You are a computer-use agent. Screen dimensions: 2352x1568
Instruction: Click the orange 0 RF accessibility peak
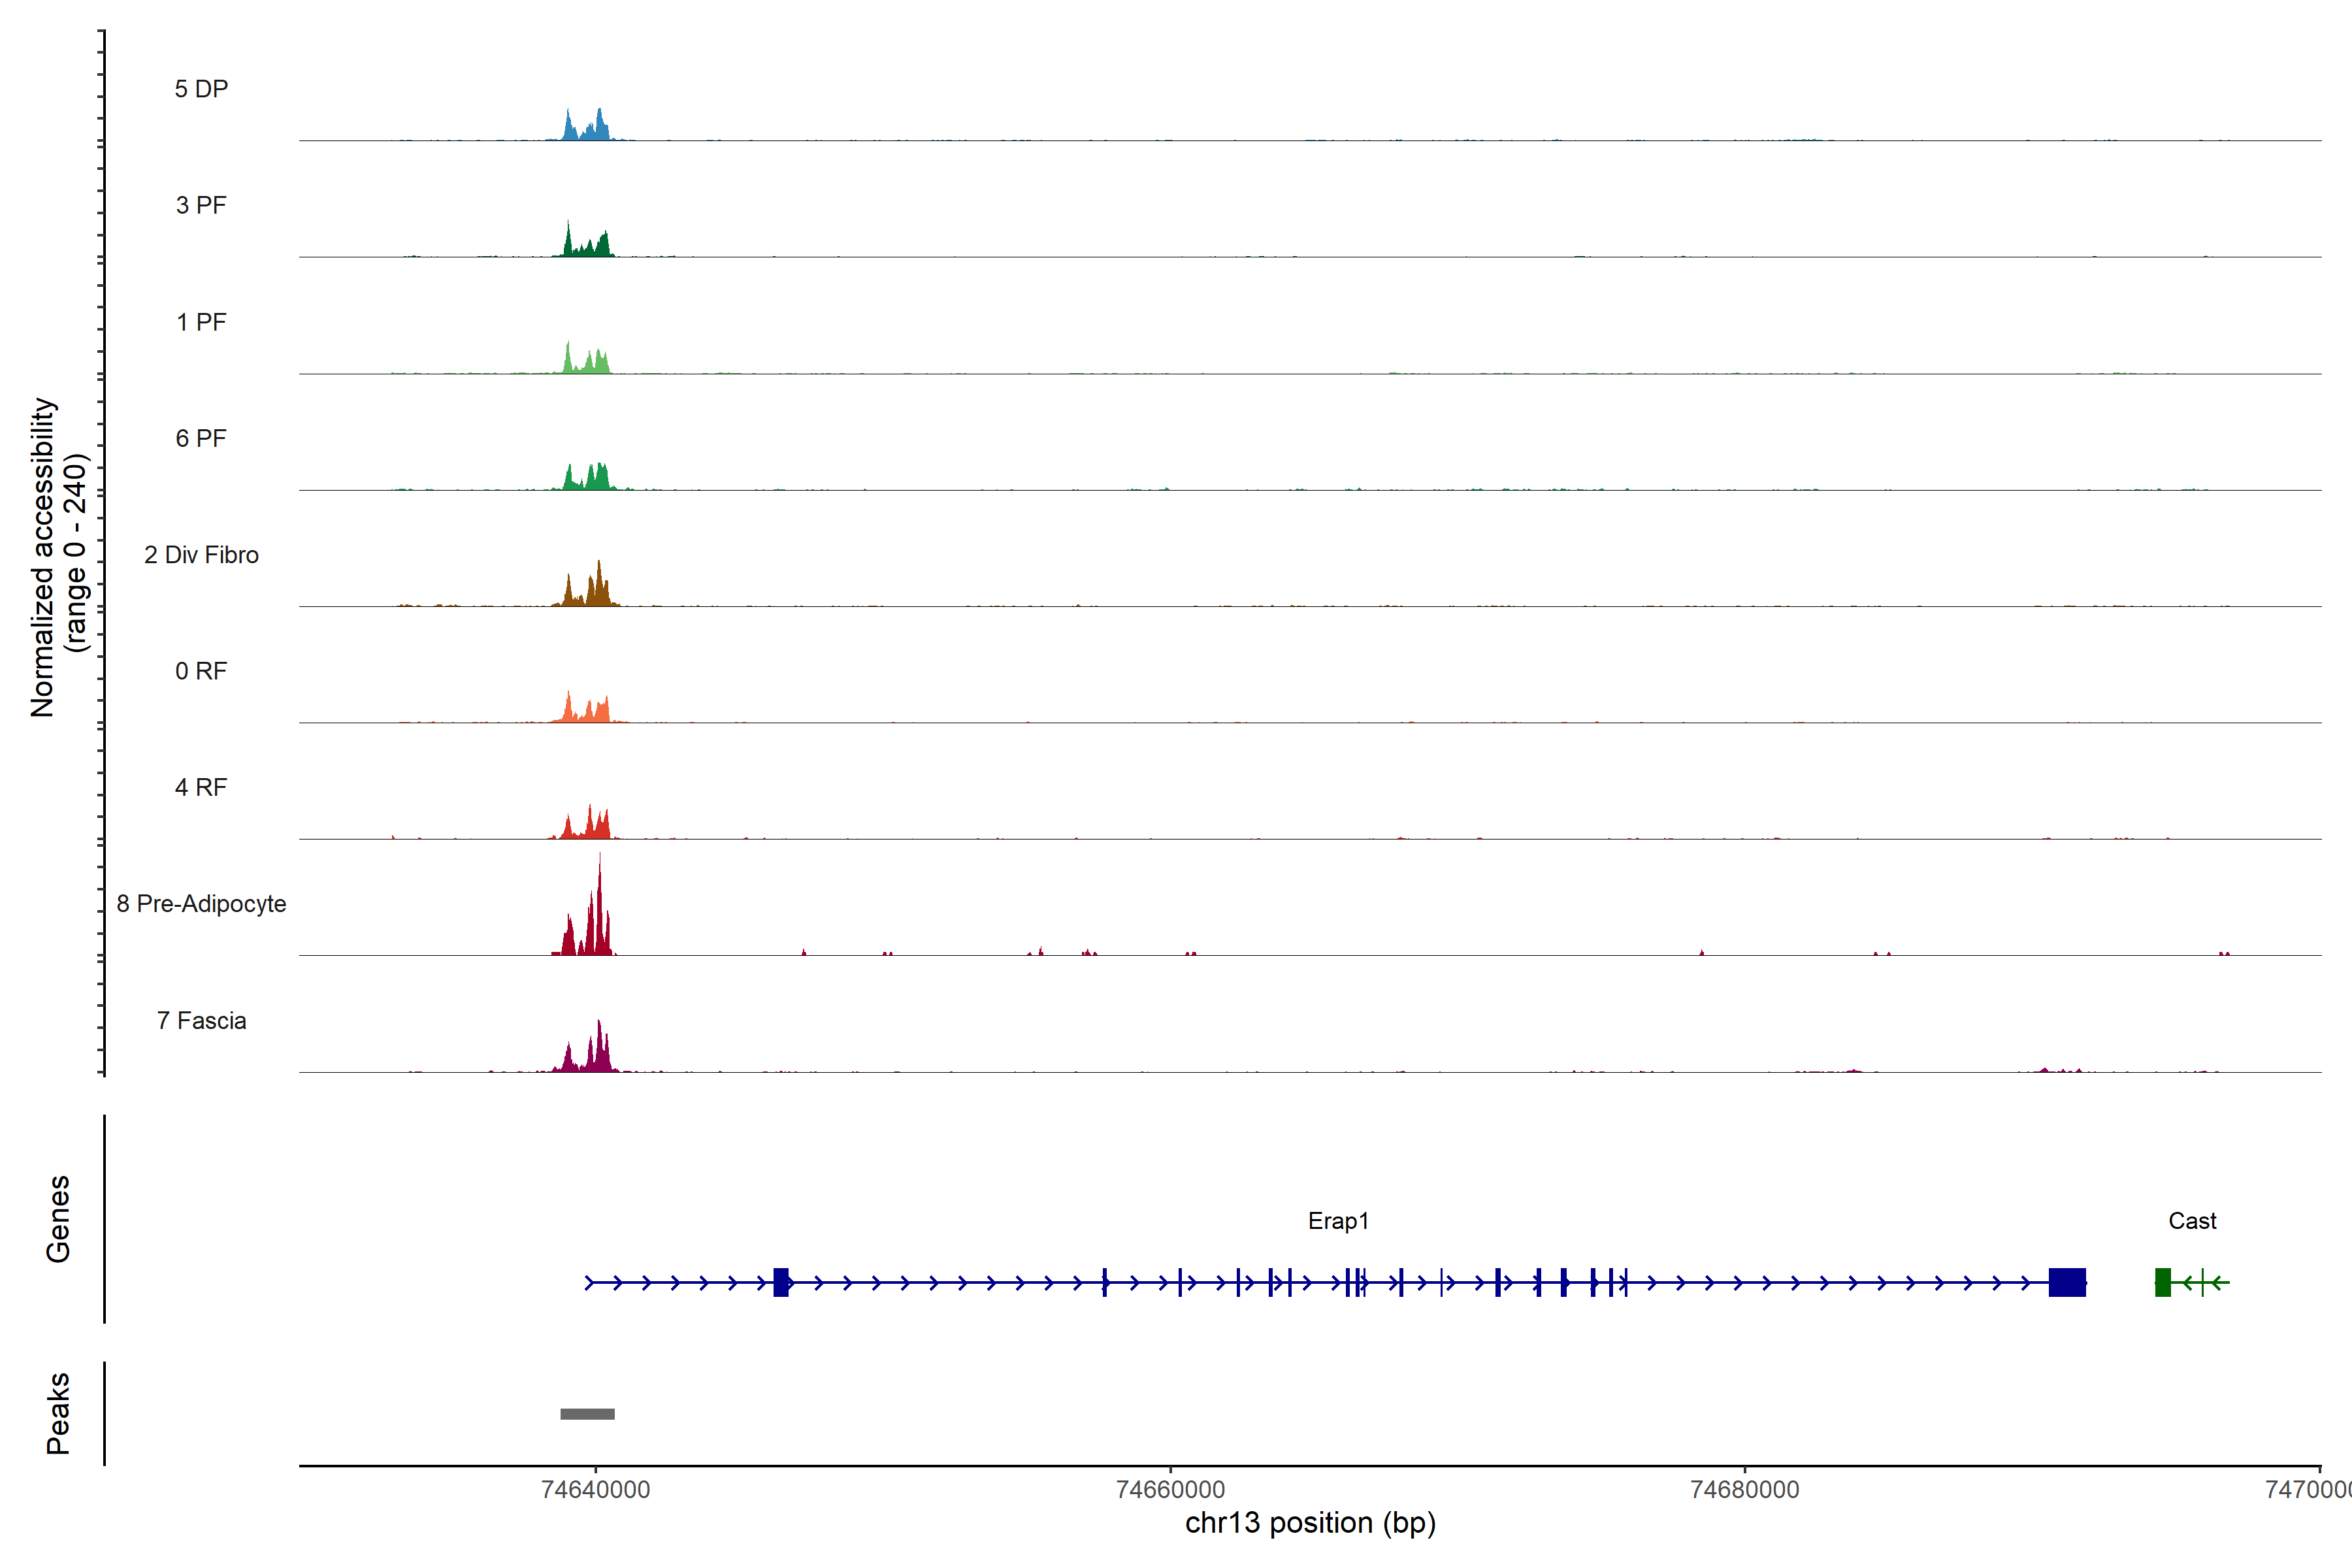(x=590, y=712)
